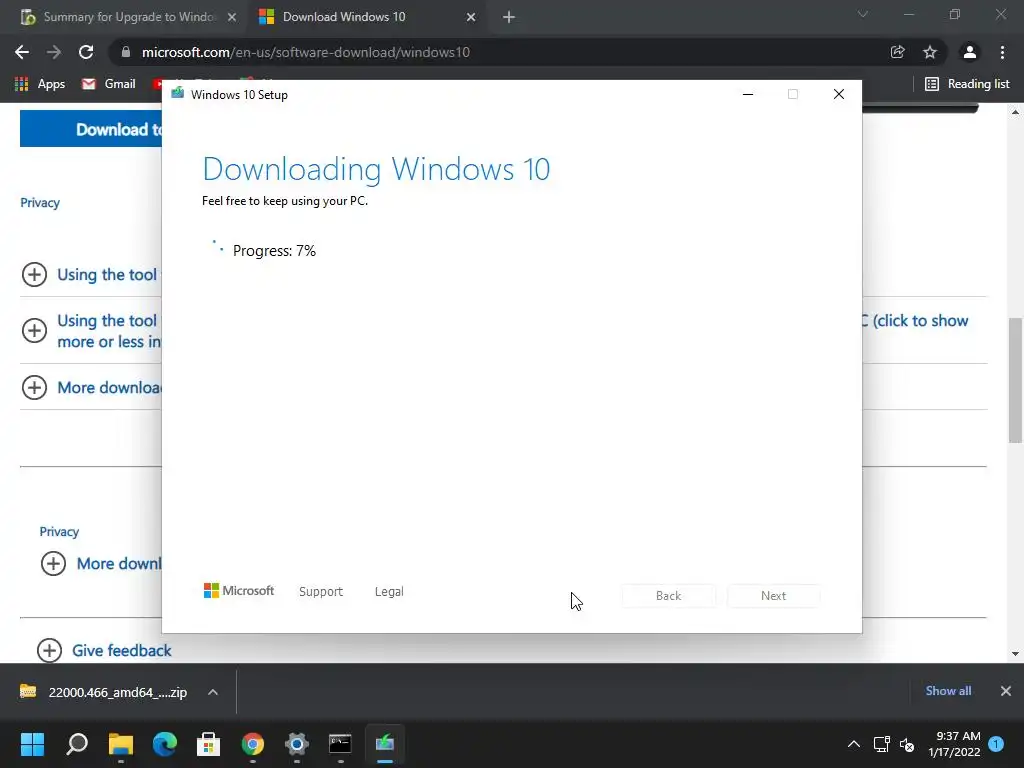The image size is (1024, 768).
Task: Show hidden system tray icons
Action: pos(854,744)
